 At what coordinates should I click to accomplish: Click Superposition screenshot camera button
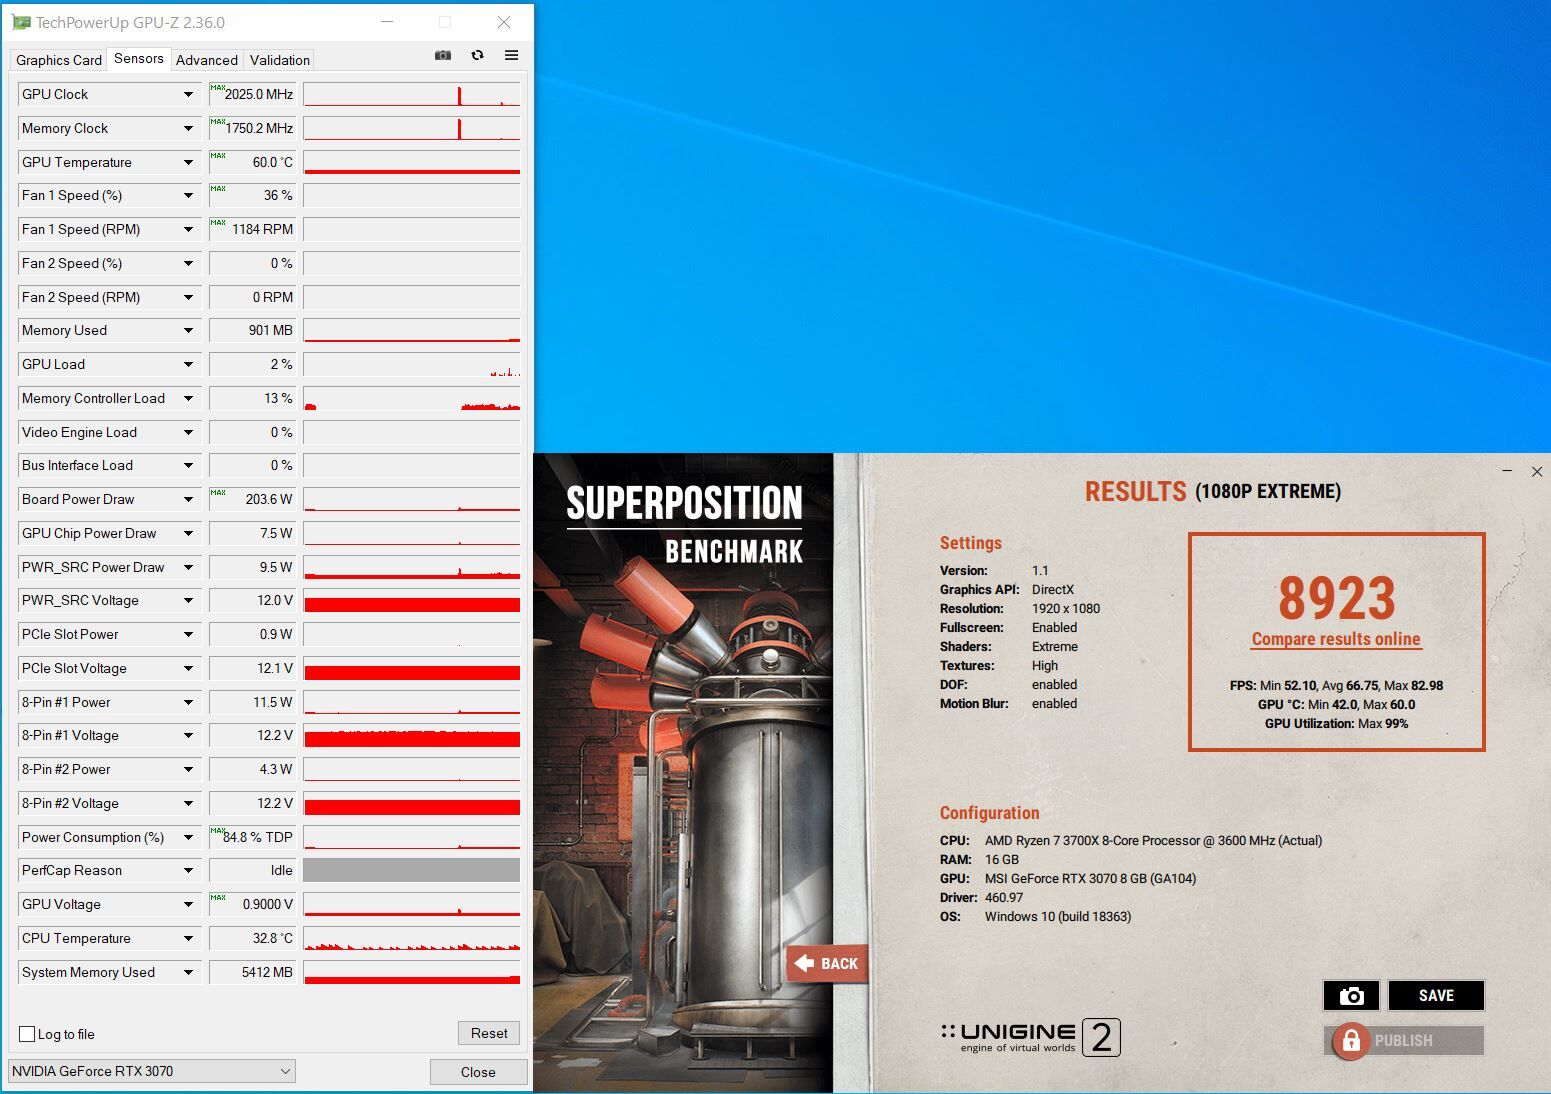(x=1351, y=995)
